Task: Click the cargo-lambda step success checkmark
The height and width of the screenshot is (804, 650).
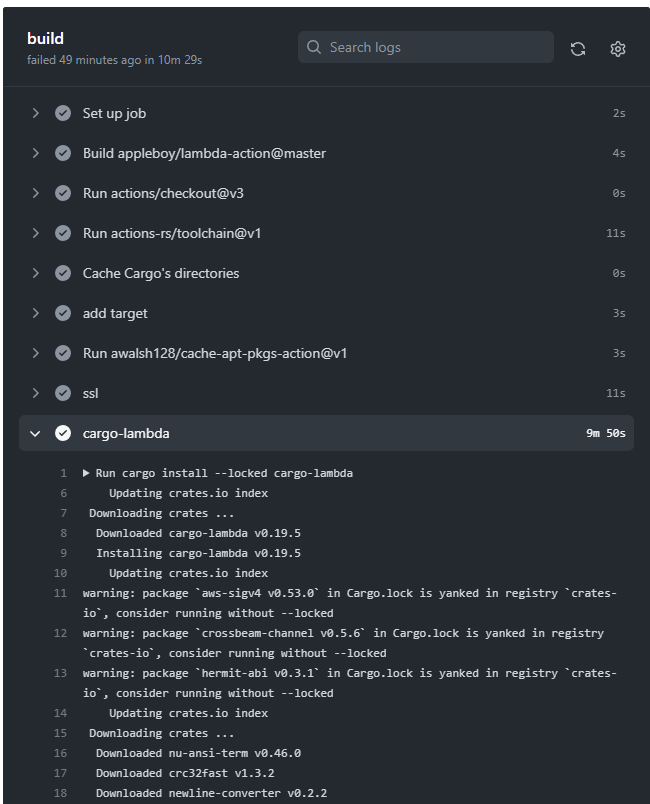Action: [x=63, y=433]
